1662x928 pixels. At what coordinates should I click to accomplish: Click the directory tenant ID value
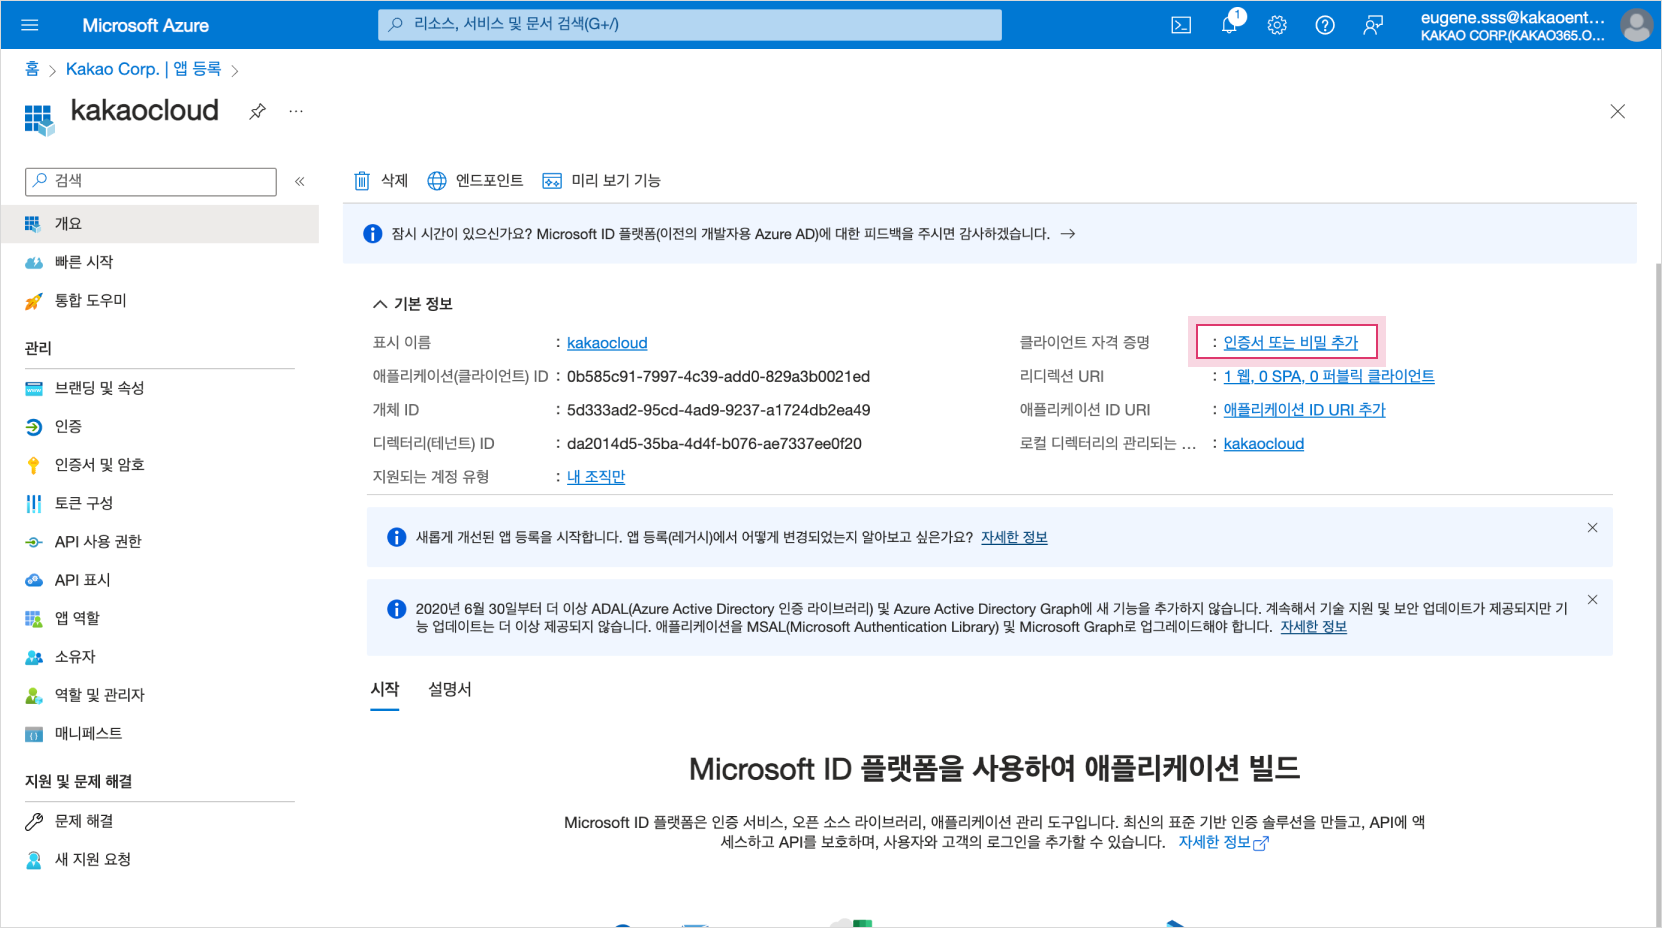point(714,444)
